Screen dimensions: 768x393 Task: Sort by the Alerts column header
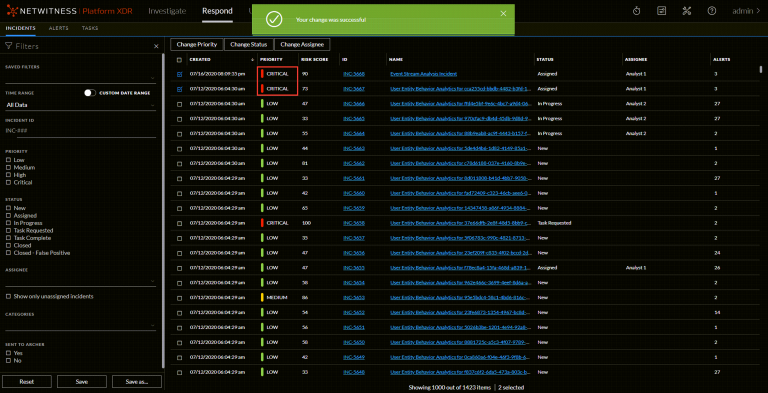click(722, 60)
